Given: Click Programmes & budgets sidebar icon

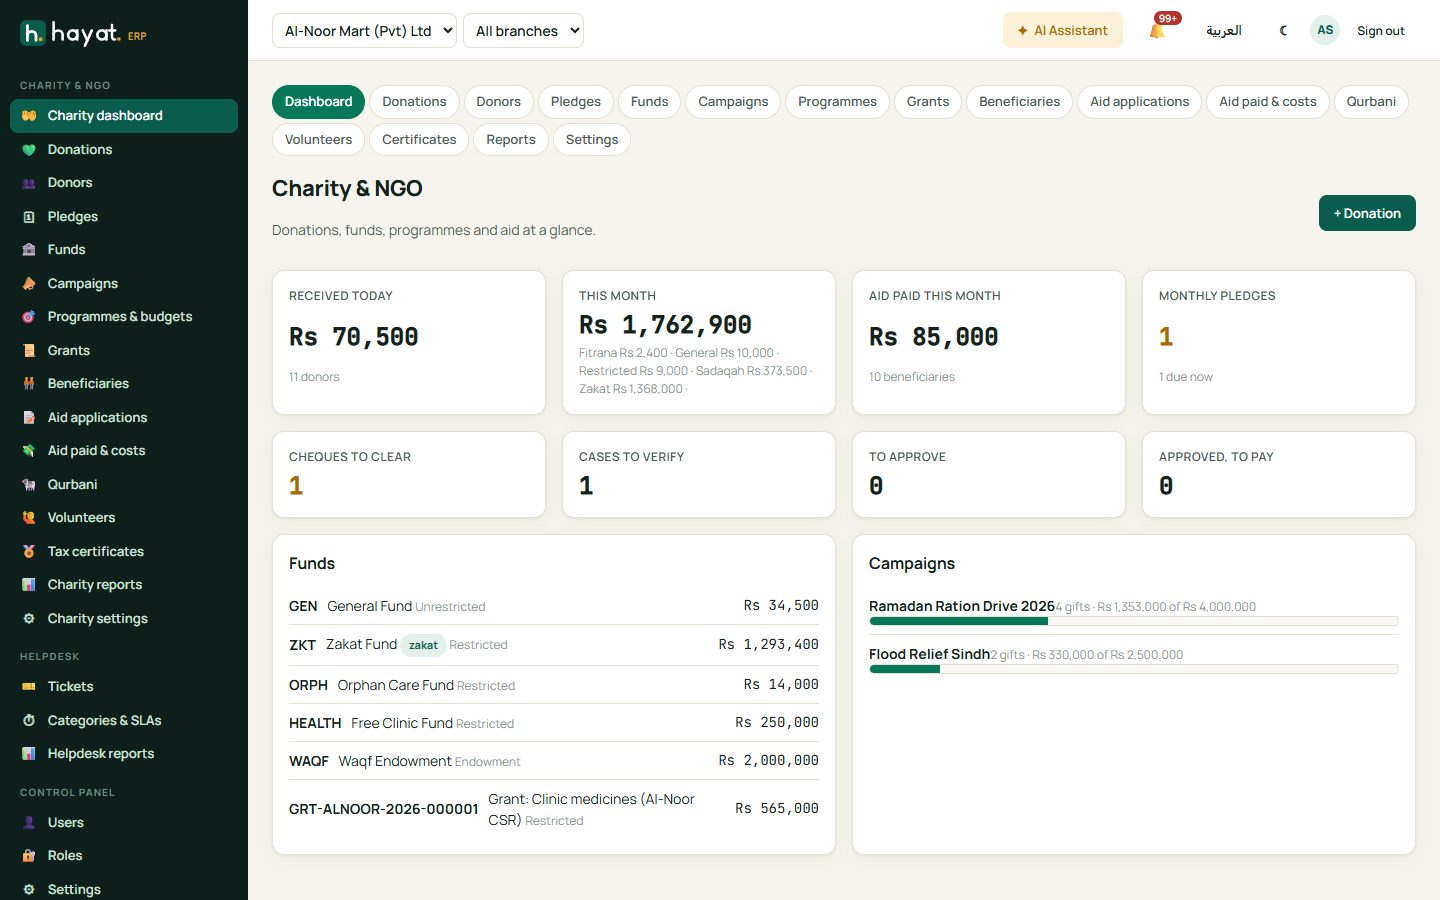Looking at the screenshot, I should tap(29, 317).
